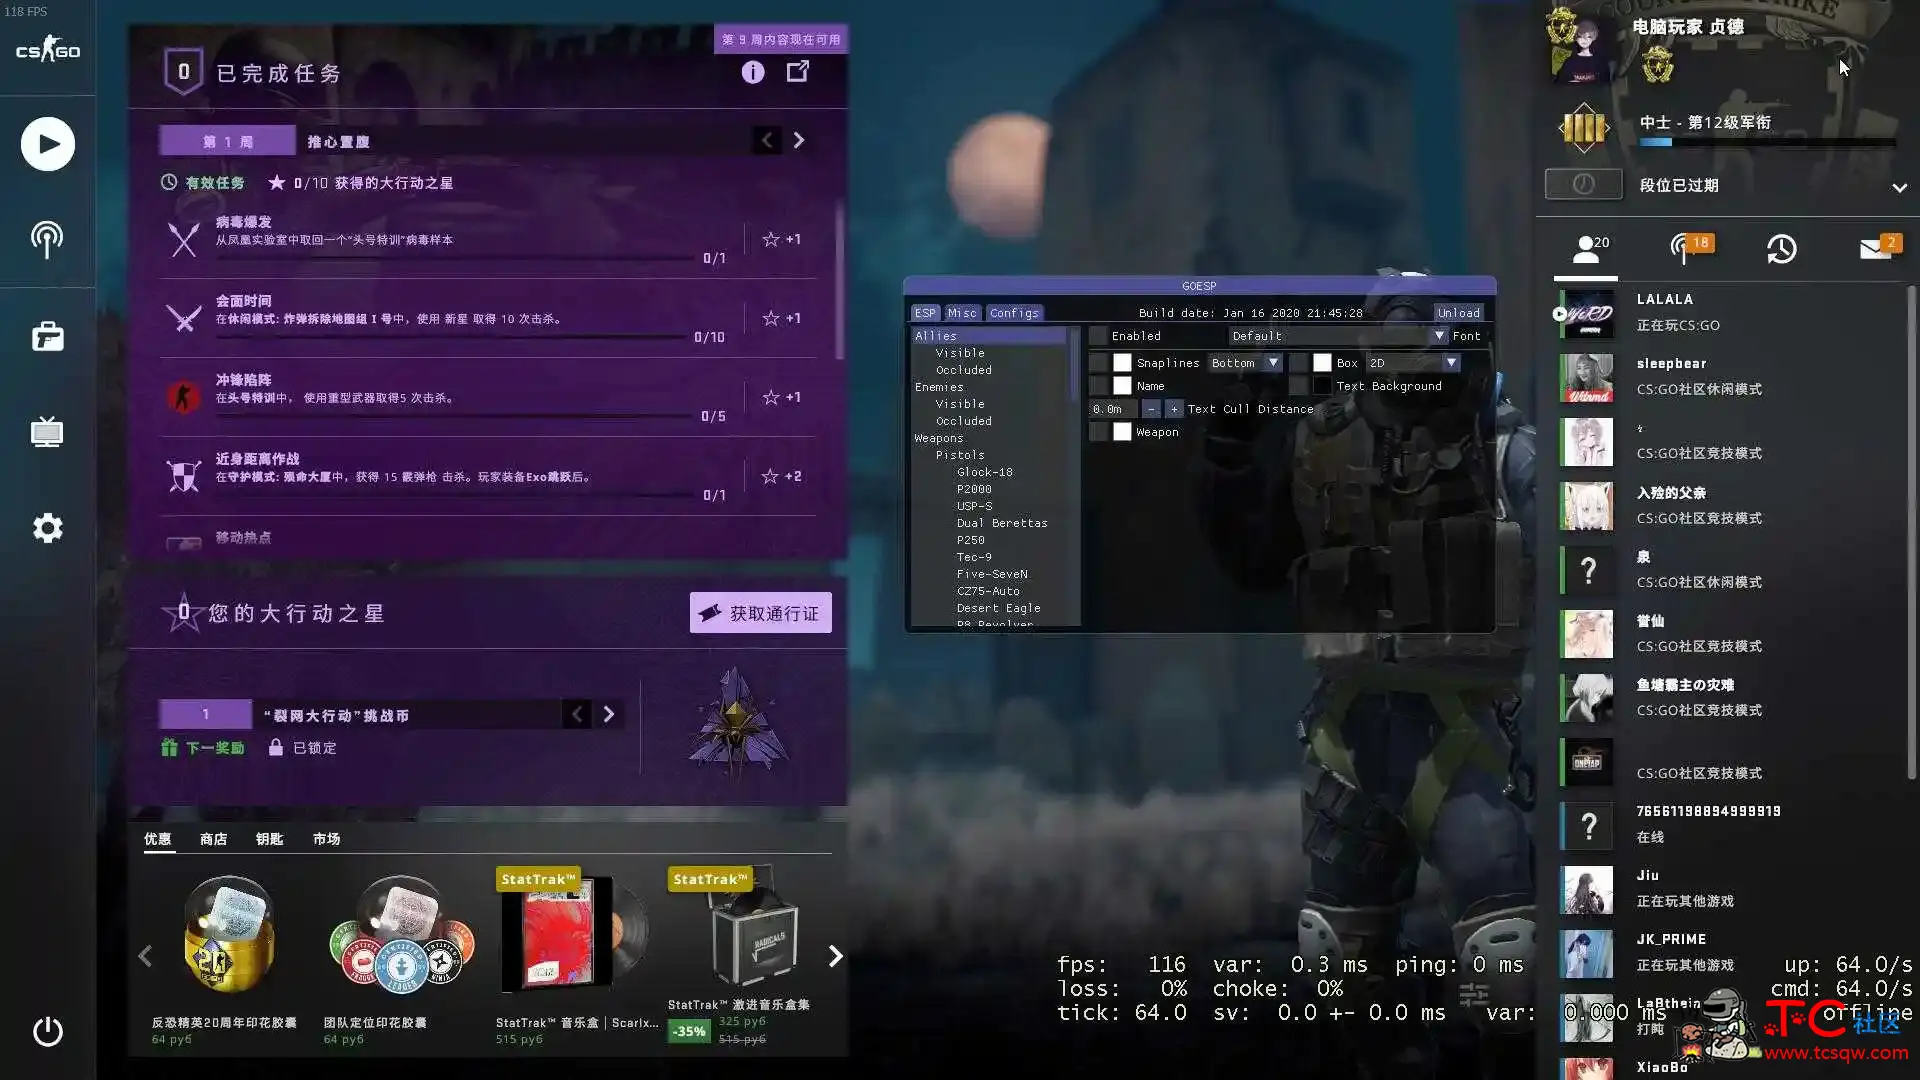Click the sergeant rank chevron emblem
The height and width of the screenshot is (1080, 1920).
[x=1584, y=128]
